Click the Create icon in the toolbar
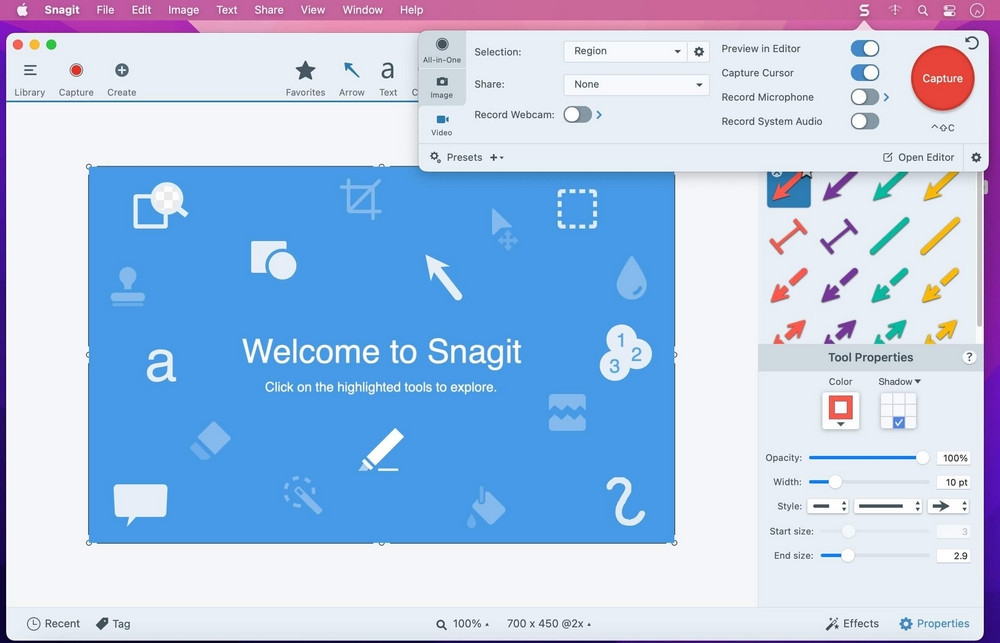 click(x=121, y=72)
